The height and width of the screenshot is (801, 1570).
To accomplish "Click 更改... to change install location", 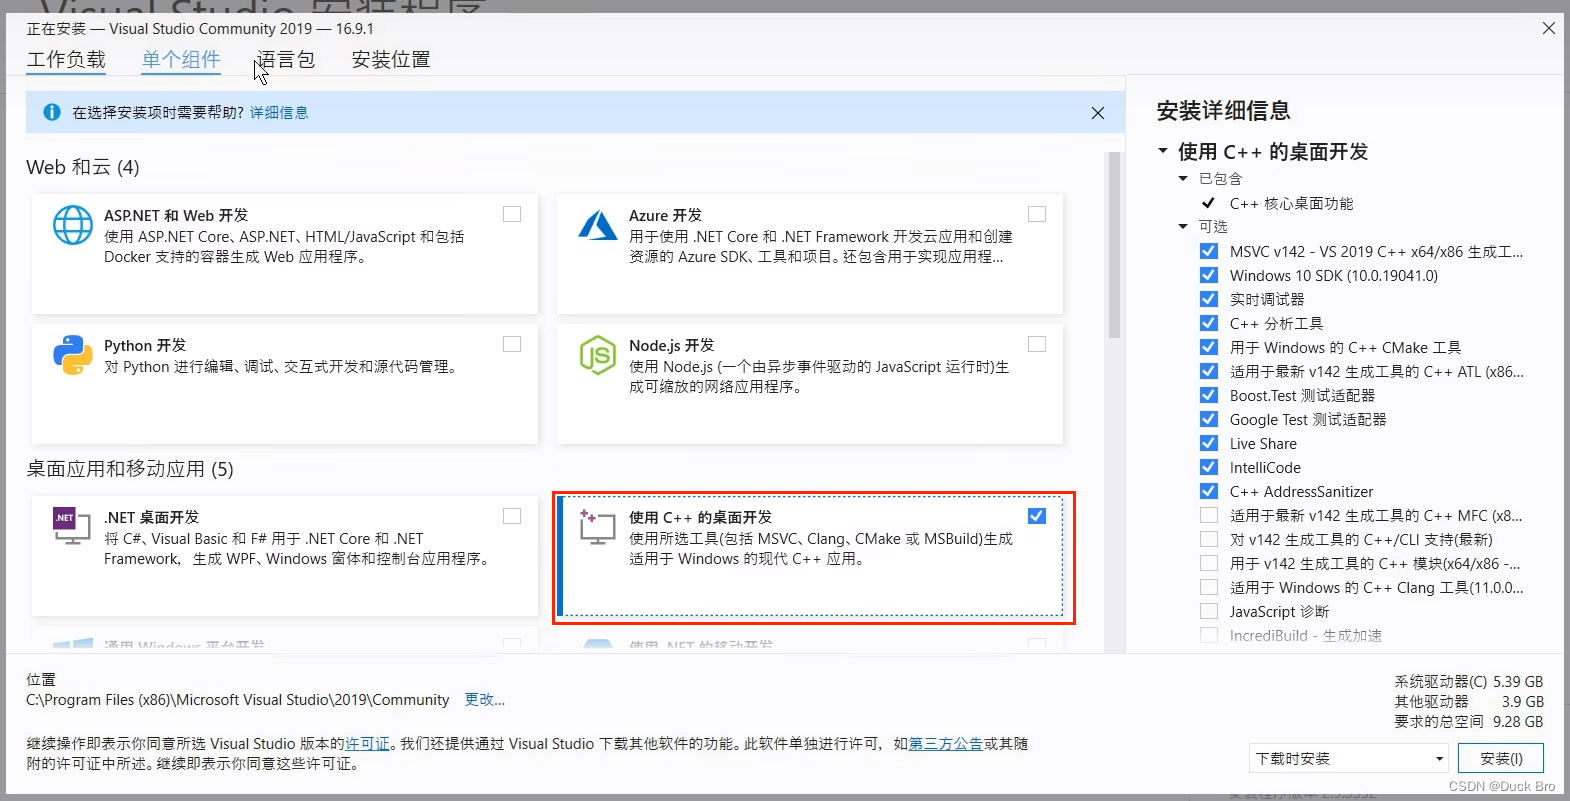I will (x=485, y=699).
